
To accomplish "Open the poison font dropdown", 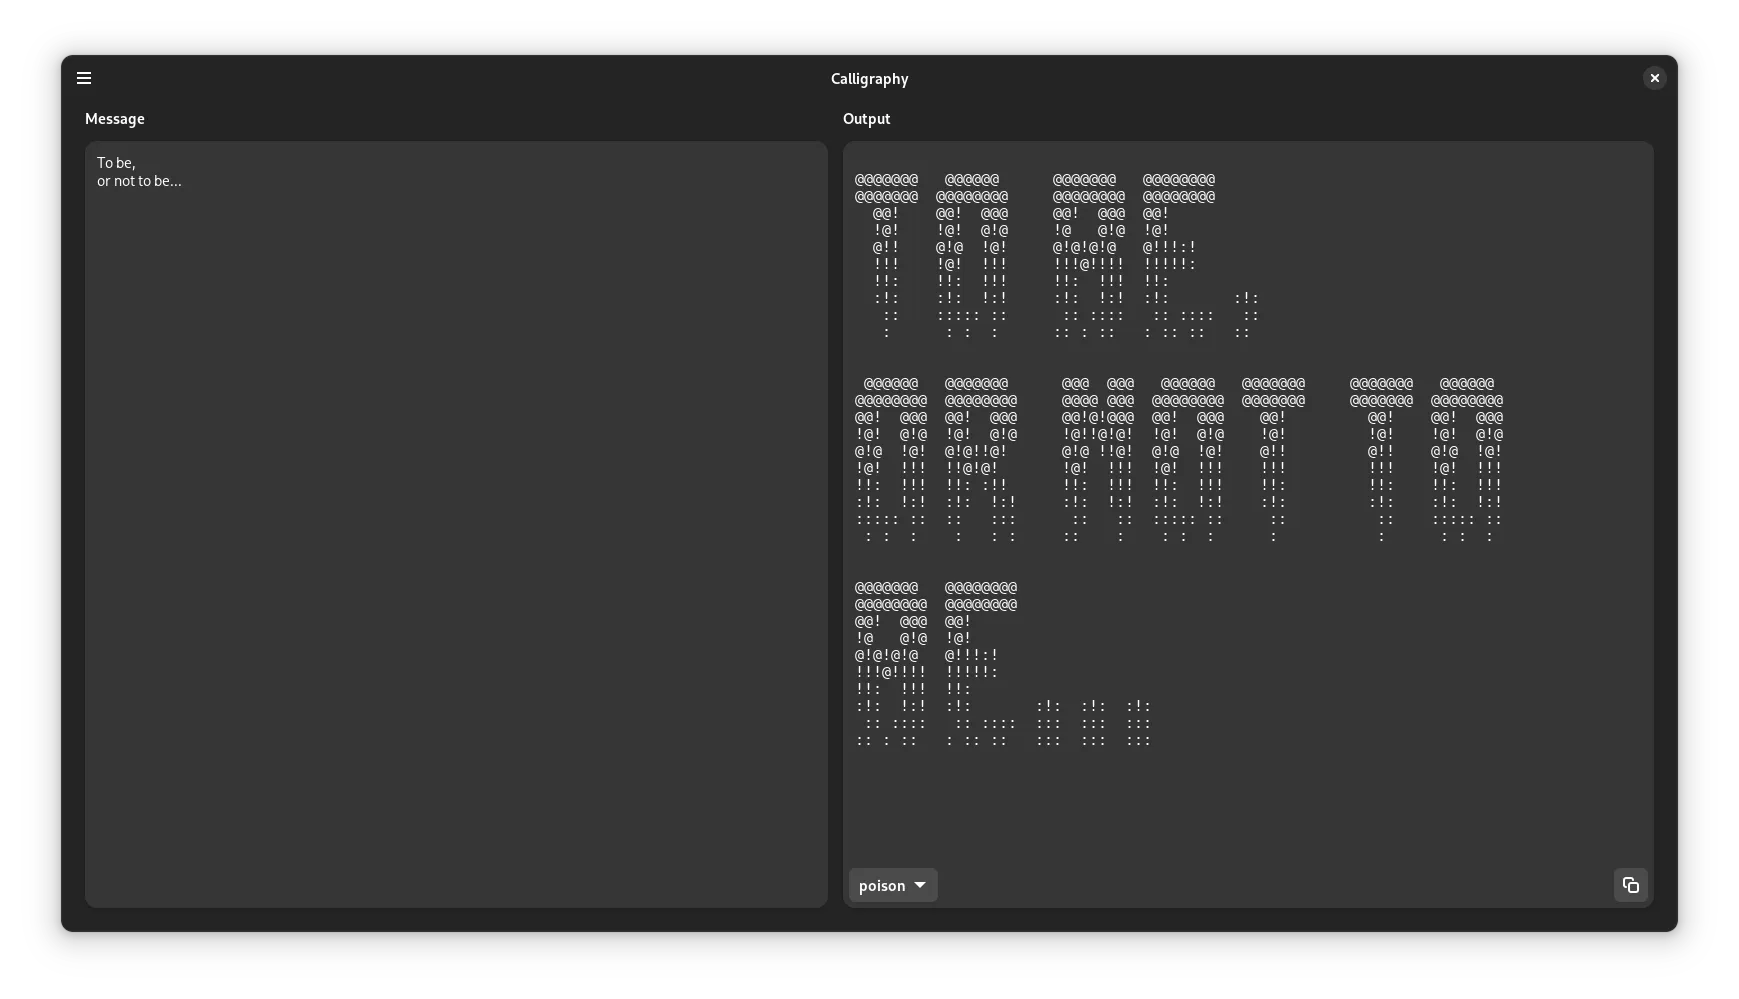I will 892,885.
